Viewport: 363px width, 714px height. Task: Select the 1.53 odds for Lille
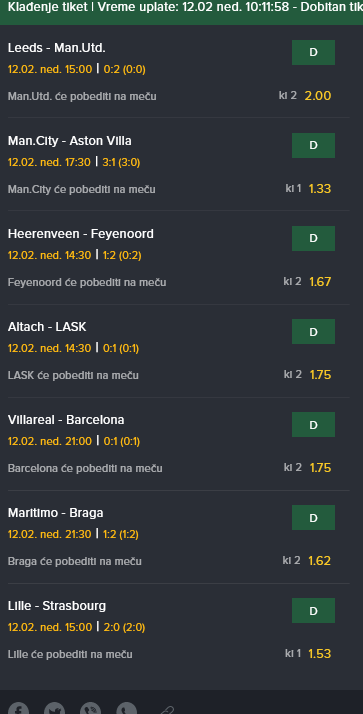(320, 653)
